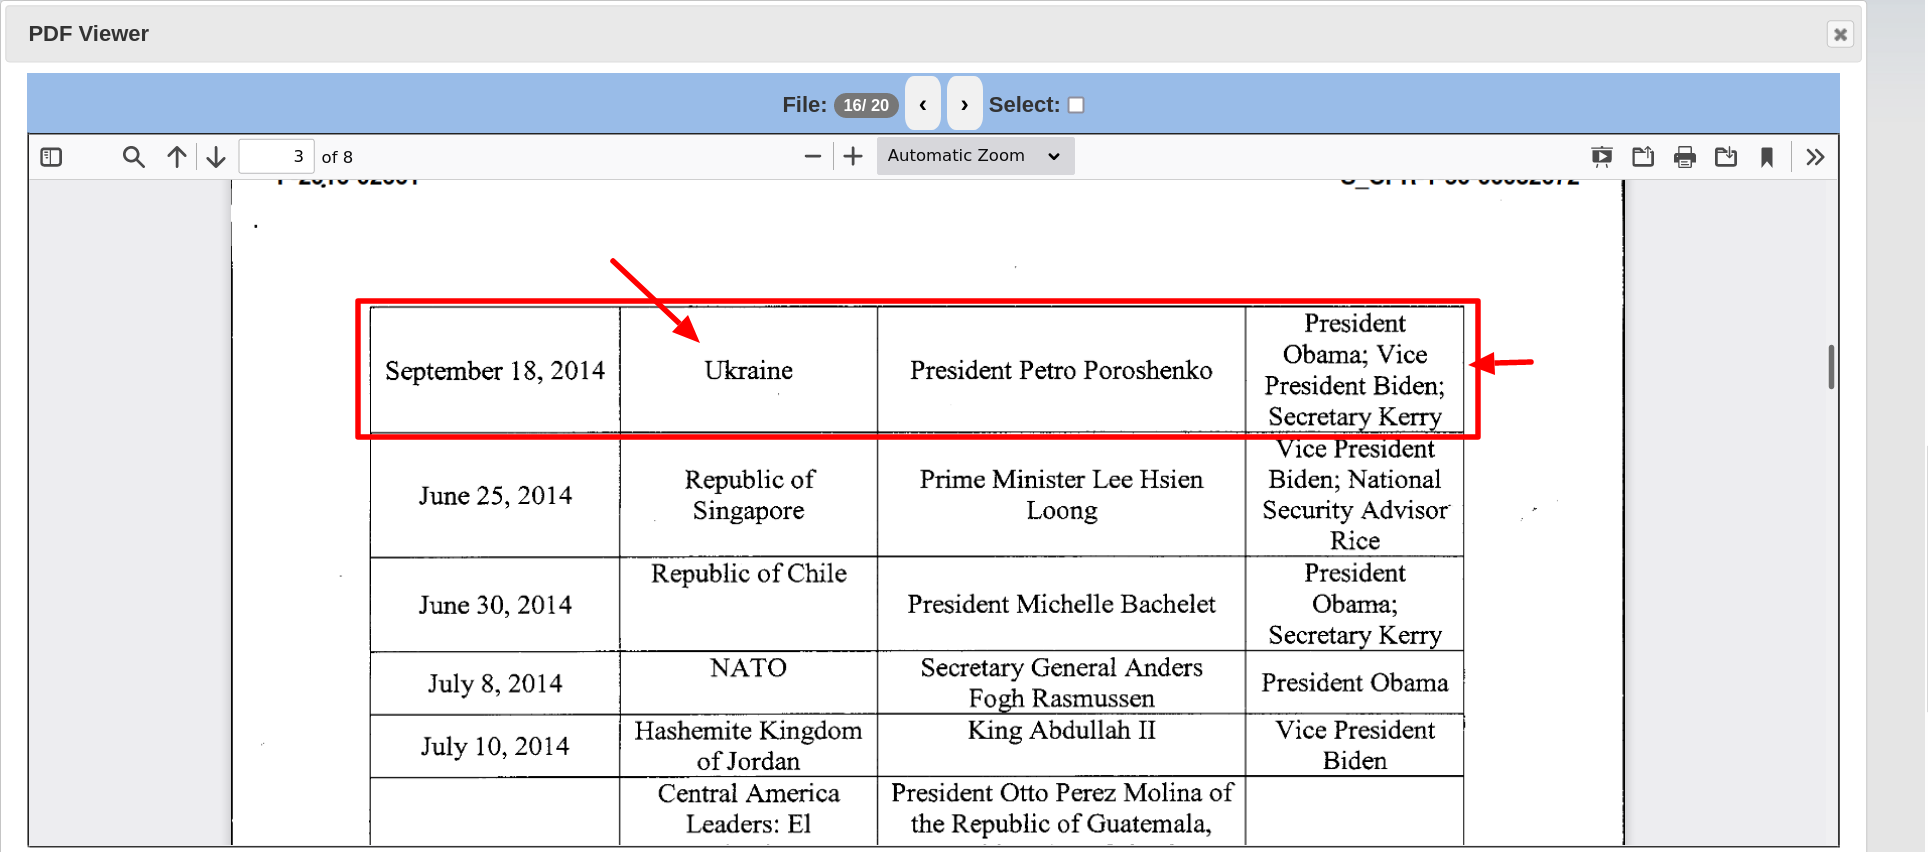Select 'President Otto Perez Molina' cell
The image size is (1928, 852).
pos(1061,811)
